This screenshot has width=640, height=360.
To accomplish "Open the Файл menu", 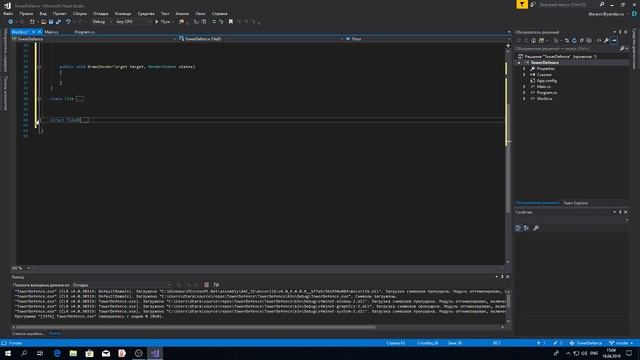I will (8, 13).
